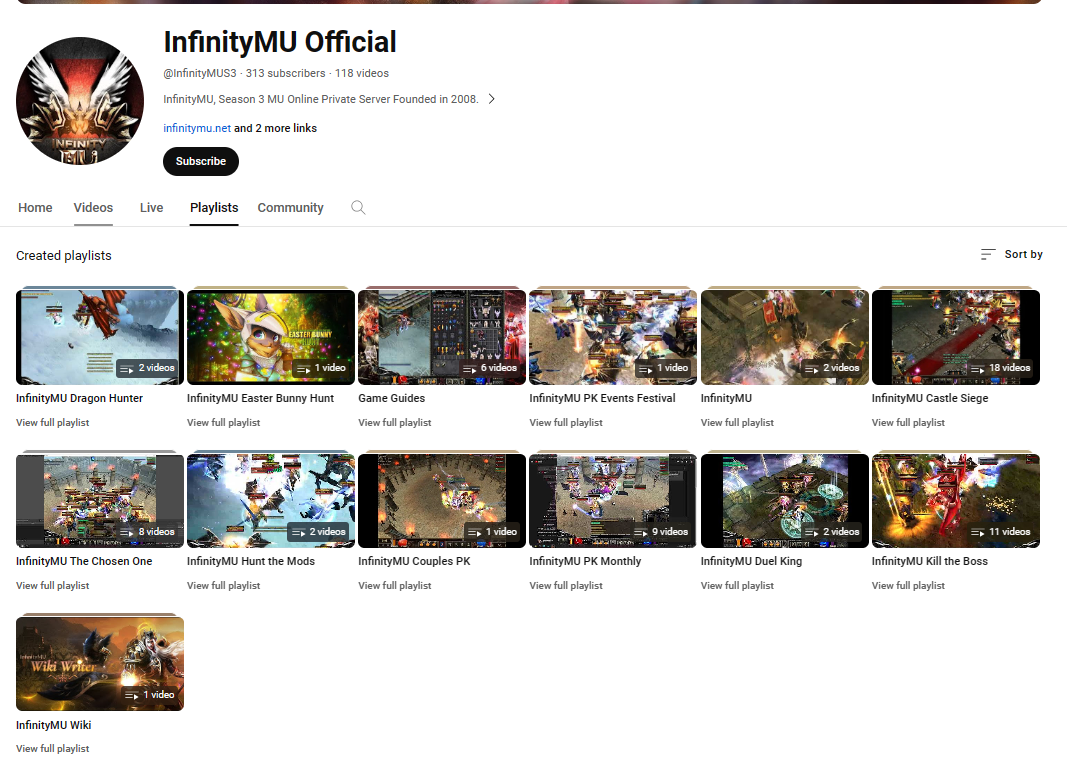The image size is (1067, 775).
Task: Go to the Community tab
Action: tap(291, 208)
